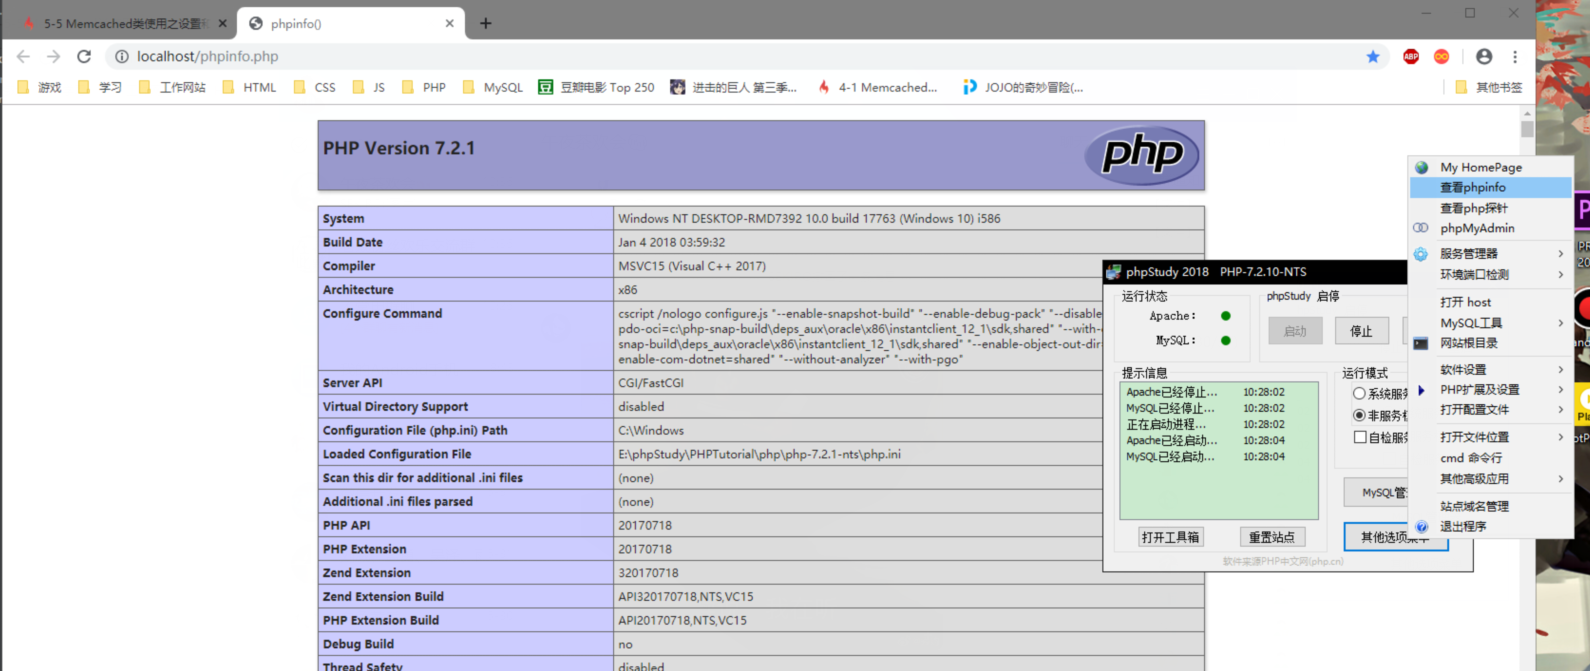Open the MySQL bookmark folder
Image resolution: width=1590 pixels, height=671 pixels.
click(x=493, y=88)
